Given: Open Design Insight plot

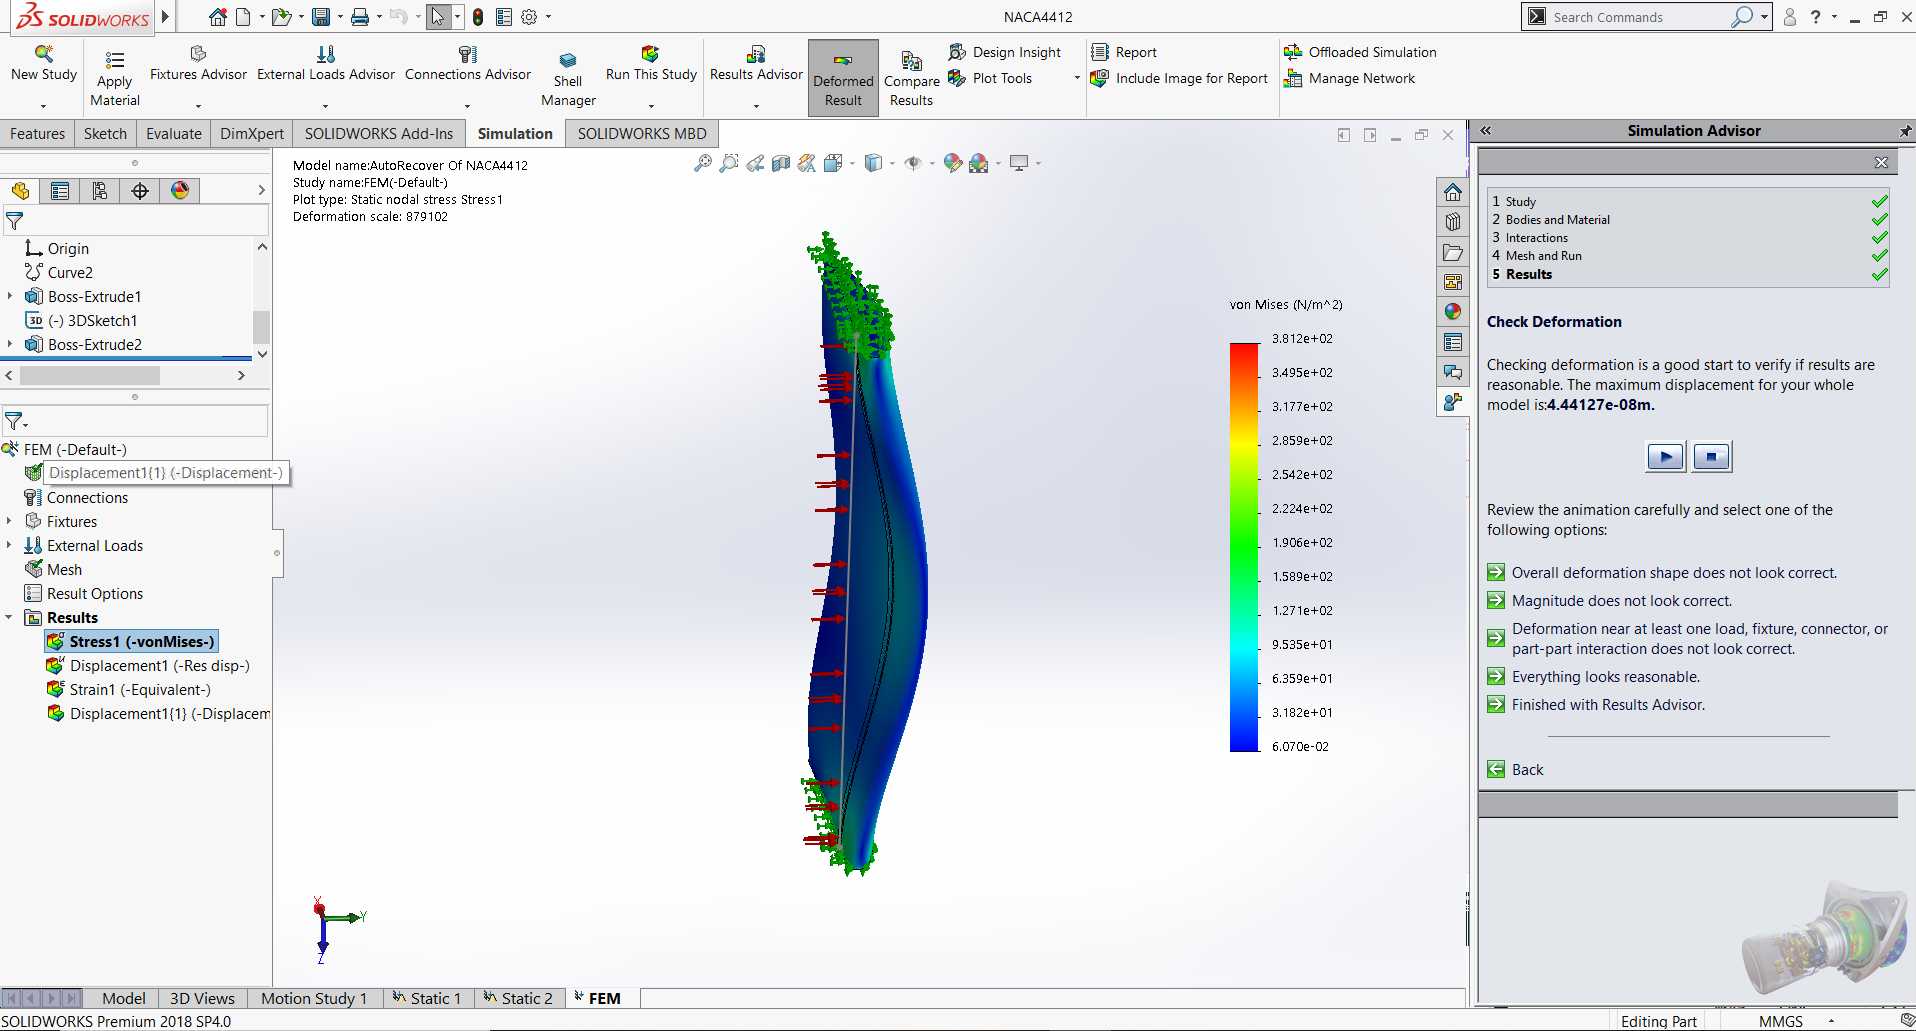Looking at the screenshot, I should click(x=1005, y=52).
